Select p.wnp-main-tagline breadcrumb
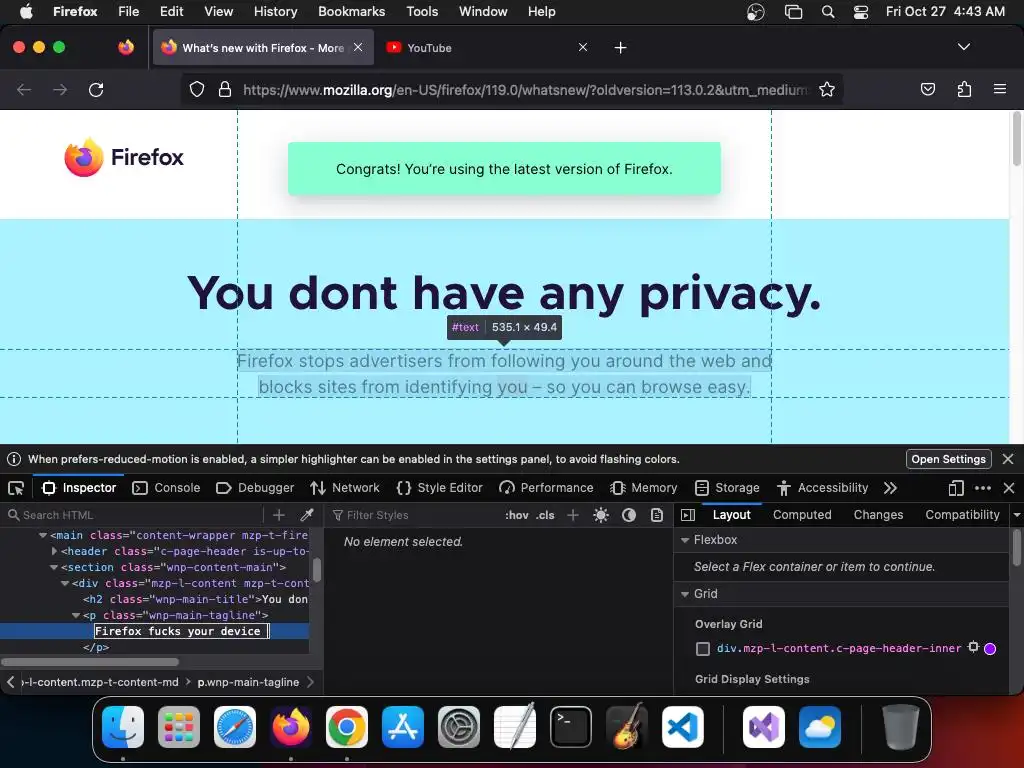 click(x=248, y=682)
